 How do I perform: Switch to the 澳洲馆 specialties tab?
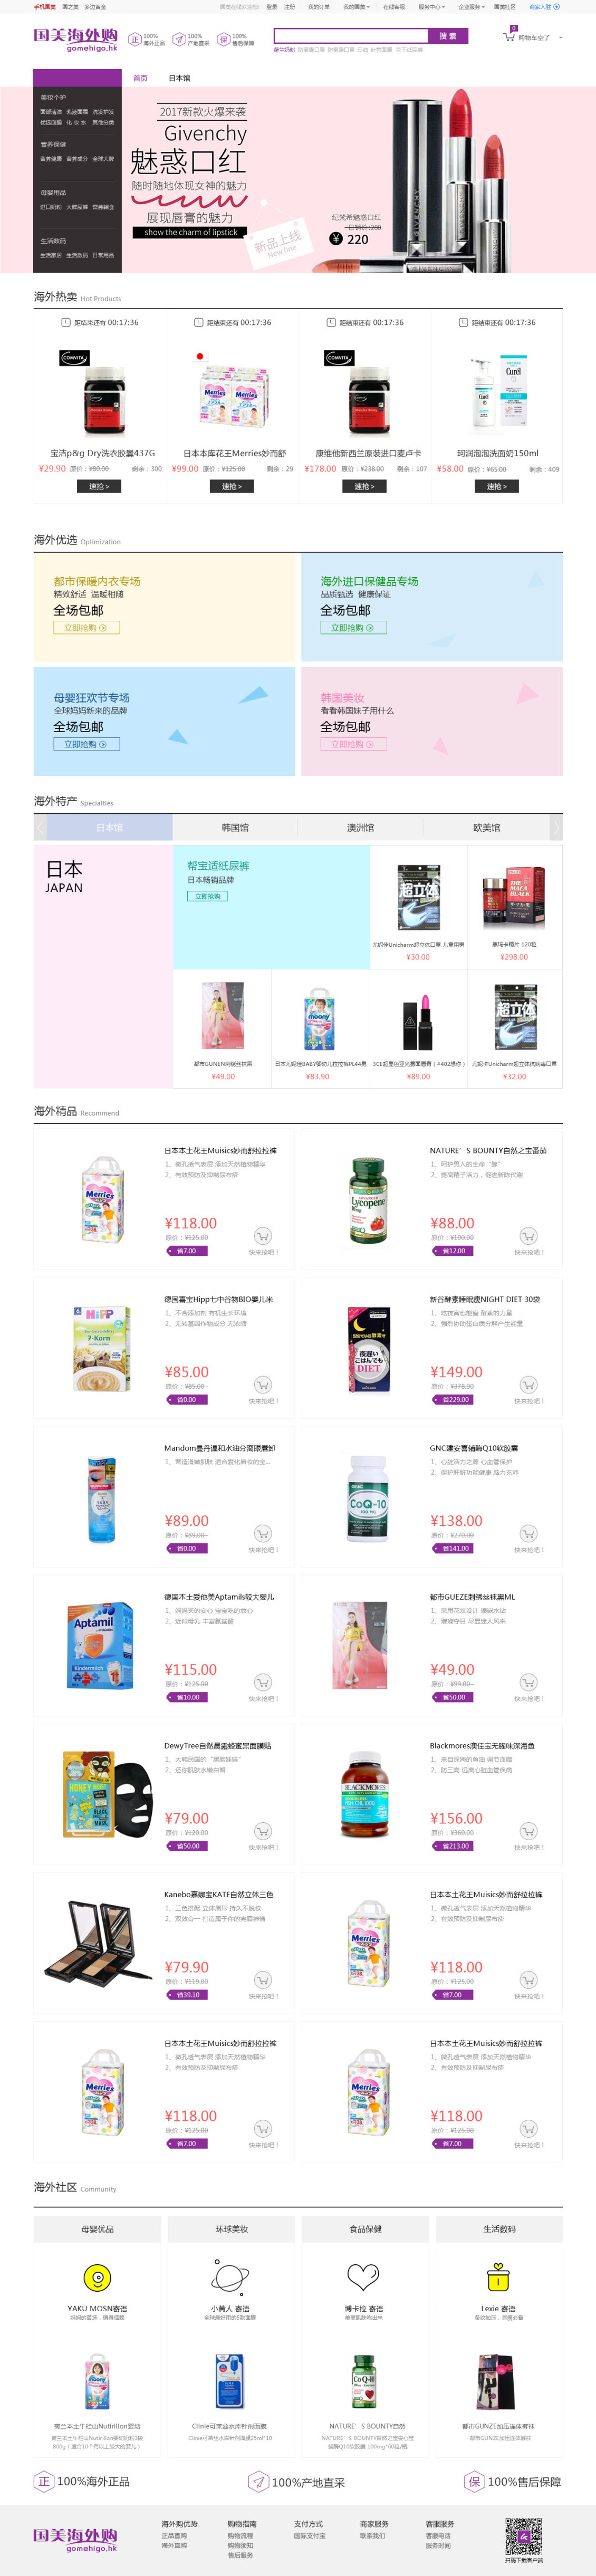point(360,828)
